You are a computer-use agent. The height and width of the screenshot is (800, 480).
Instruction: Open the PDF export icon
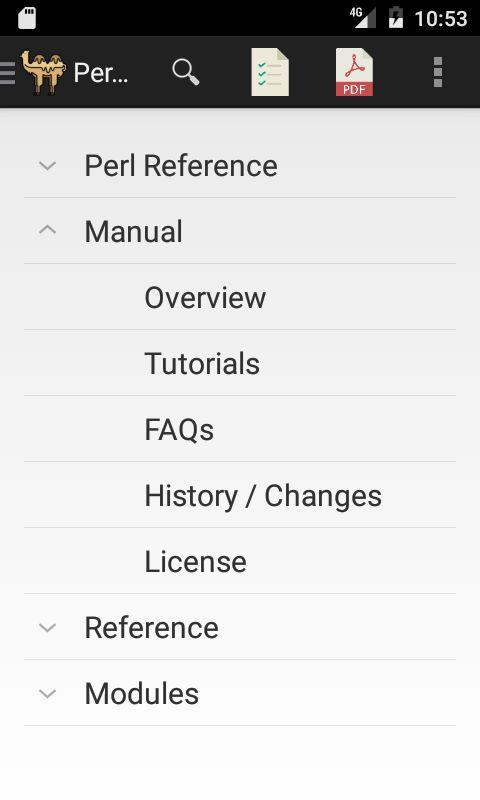click(354, 72)
